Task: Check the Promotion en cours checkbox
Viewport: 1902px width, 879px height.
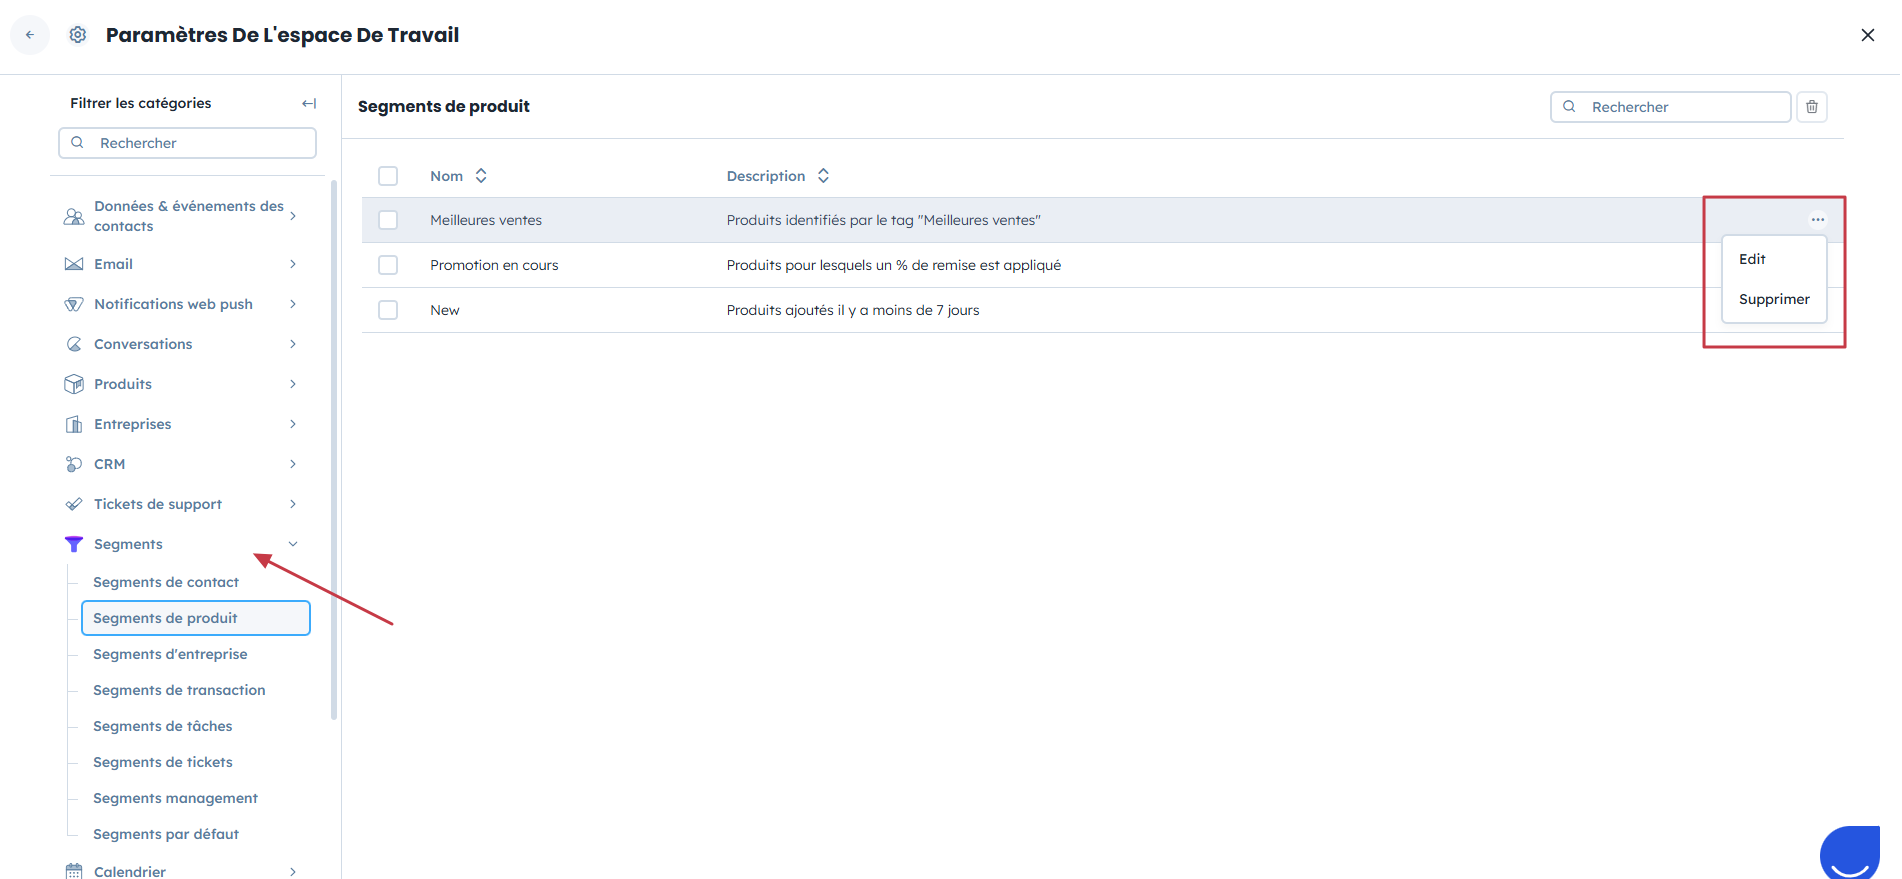Action: (388, 265)
